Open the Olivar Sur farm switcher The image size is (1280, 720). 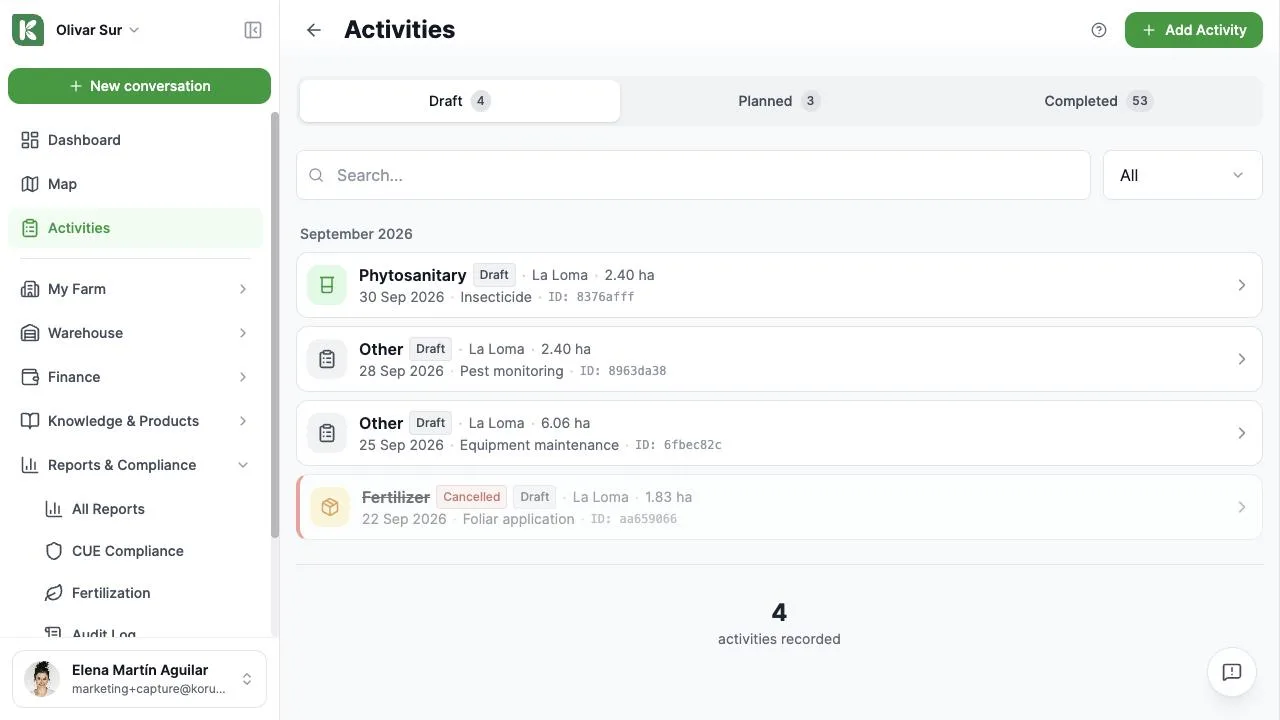(x=98, y=30)
